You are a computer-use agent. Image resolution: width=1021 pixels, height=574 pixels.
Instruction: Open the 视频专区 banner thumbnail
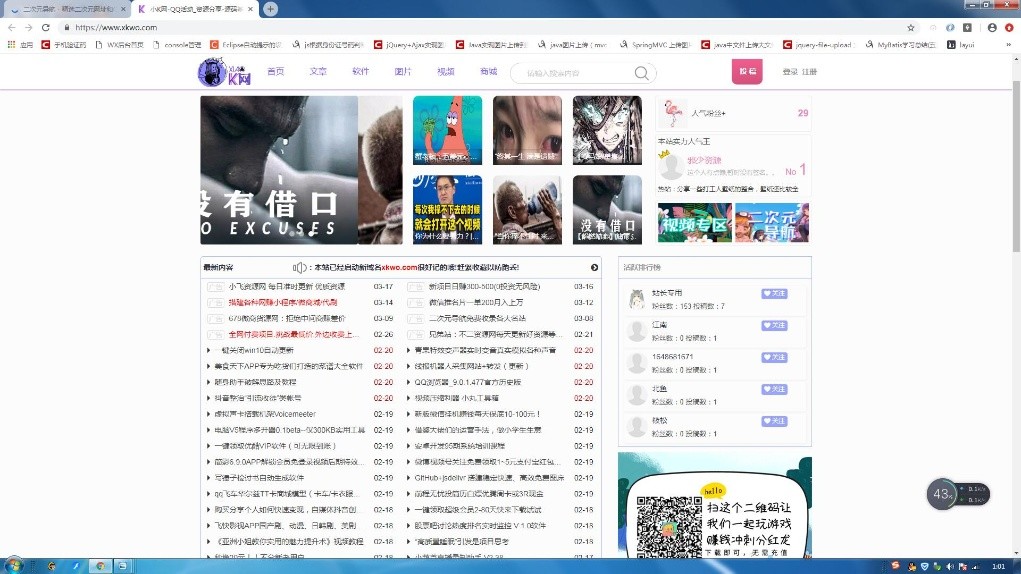[694, 223]
